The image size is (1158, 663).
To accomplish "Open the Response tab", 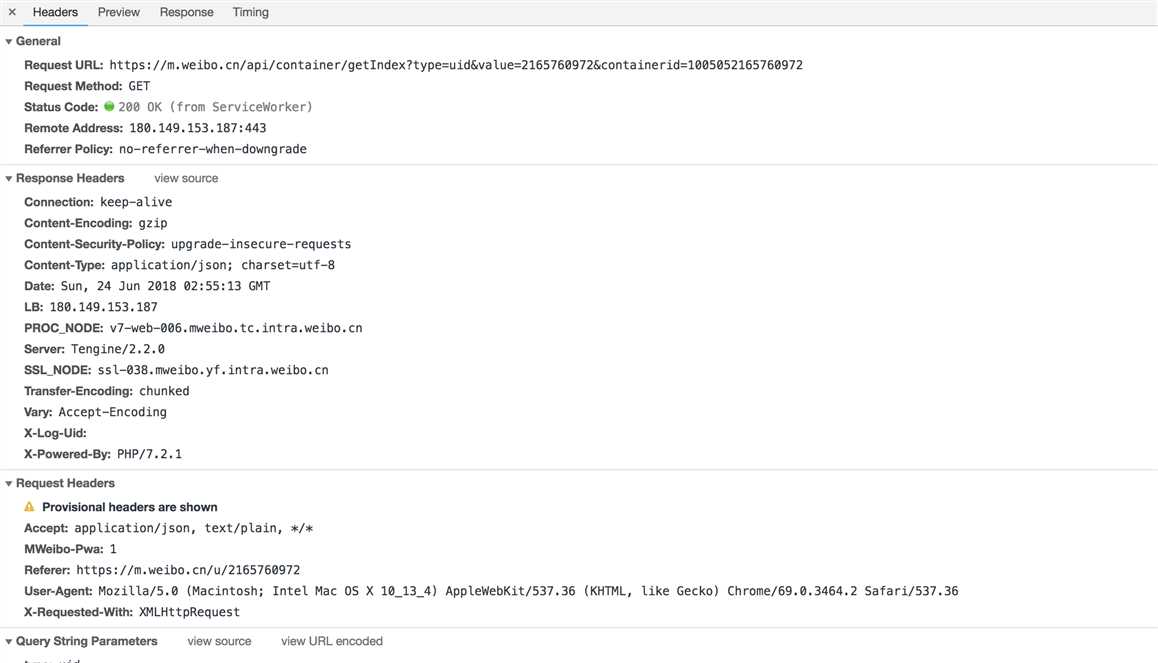I will pos(186,13).
